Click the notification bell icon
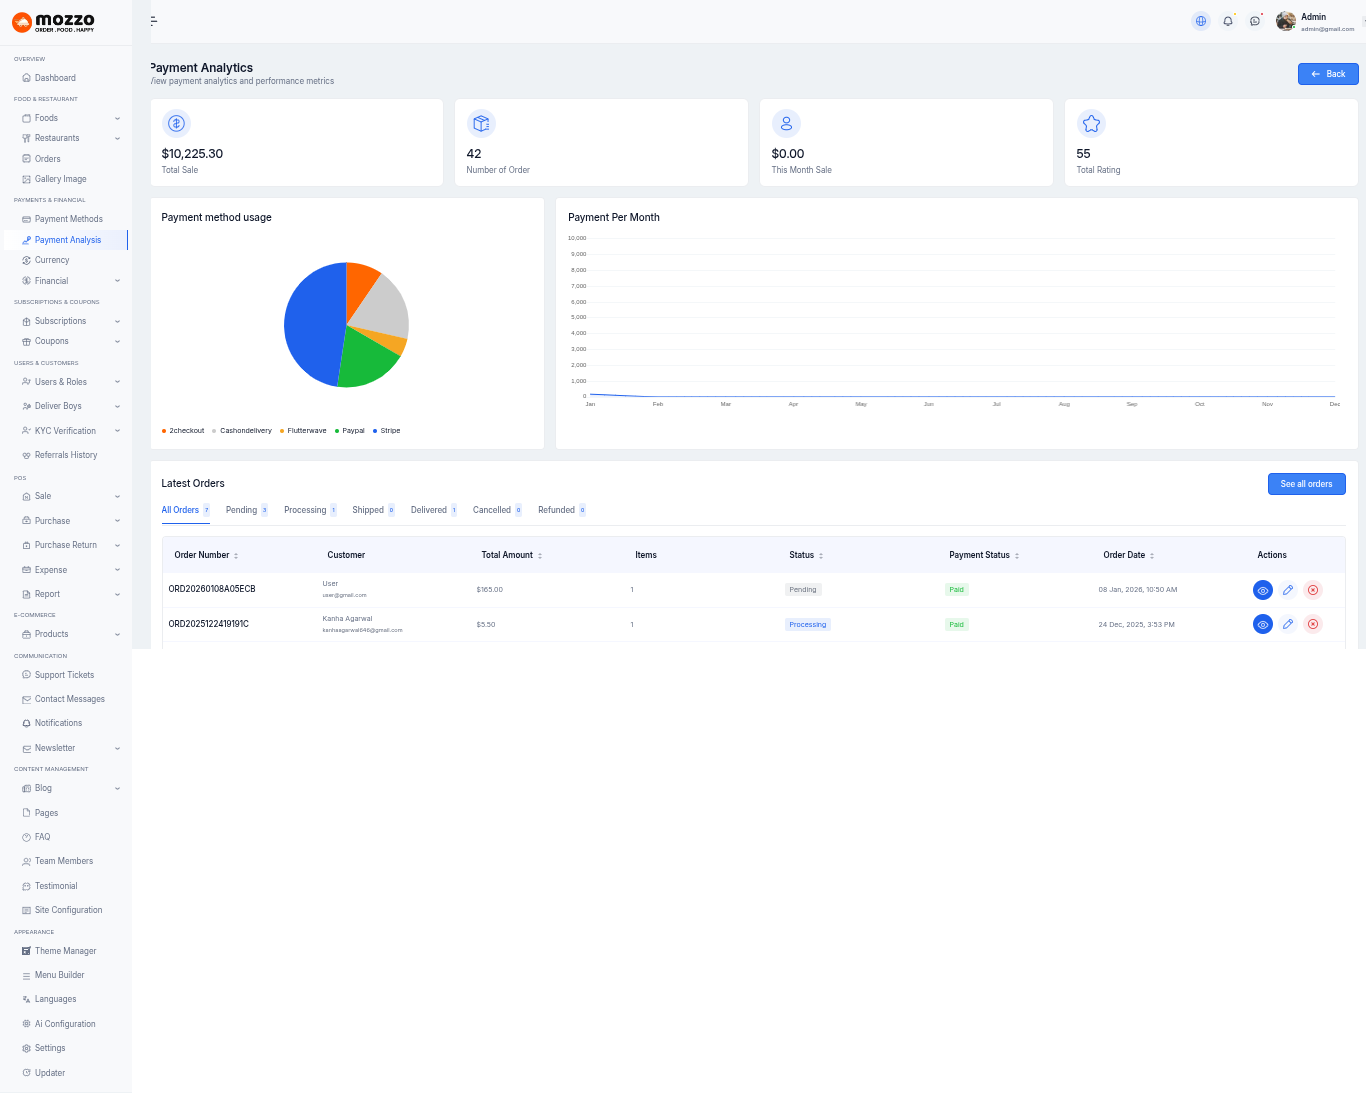The width and height of the screenshot is (1366, 1093). point(1228,21)
